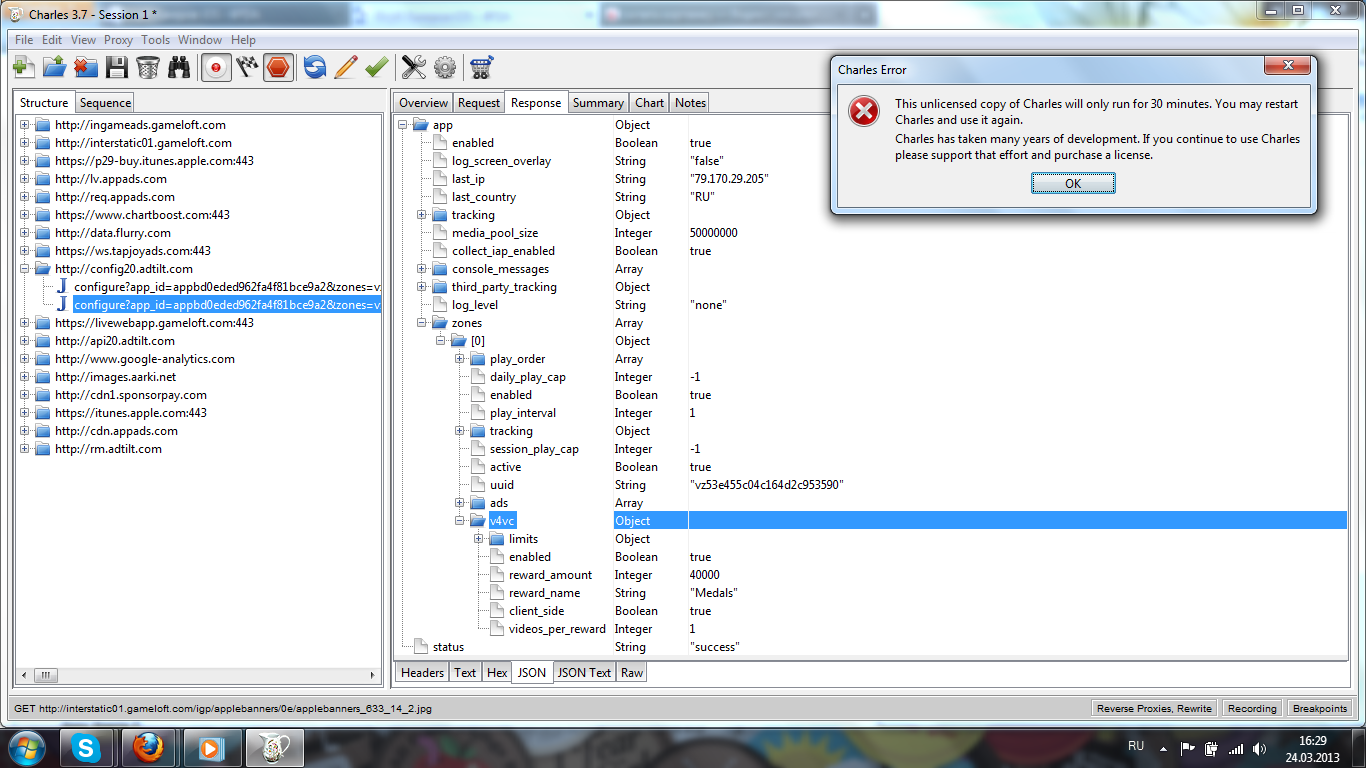Collapse the http://config20.adtilt.com host
1366x768 pixels.
click(x=24, y=269)
